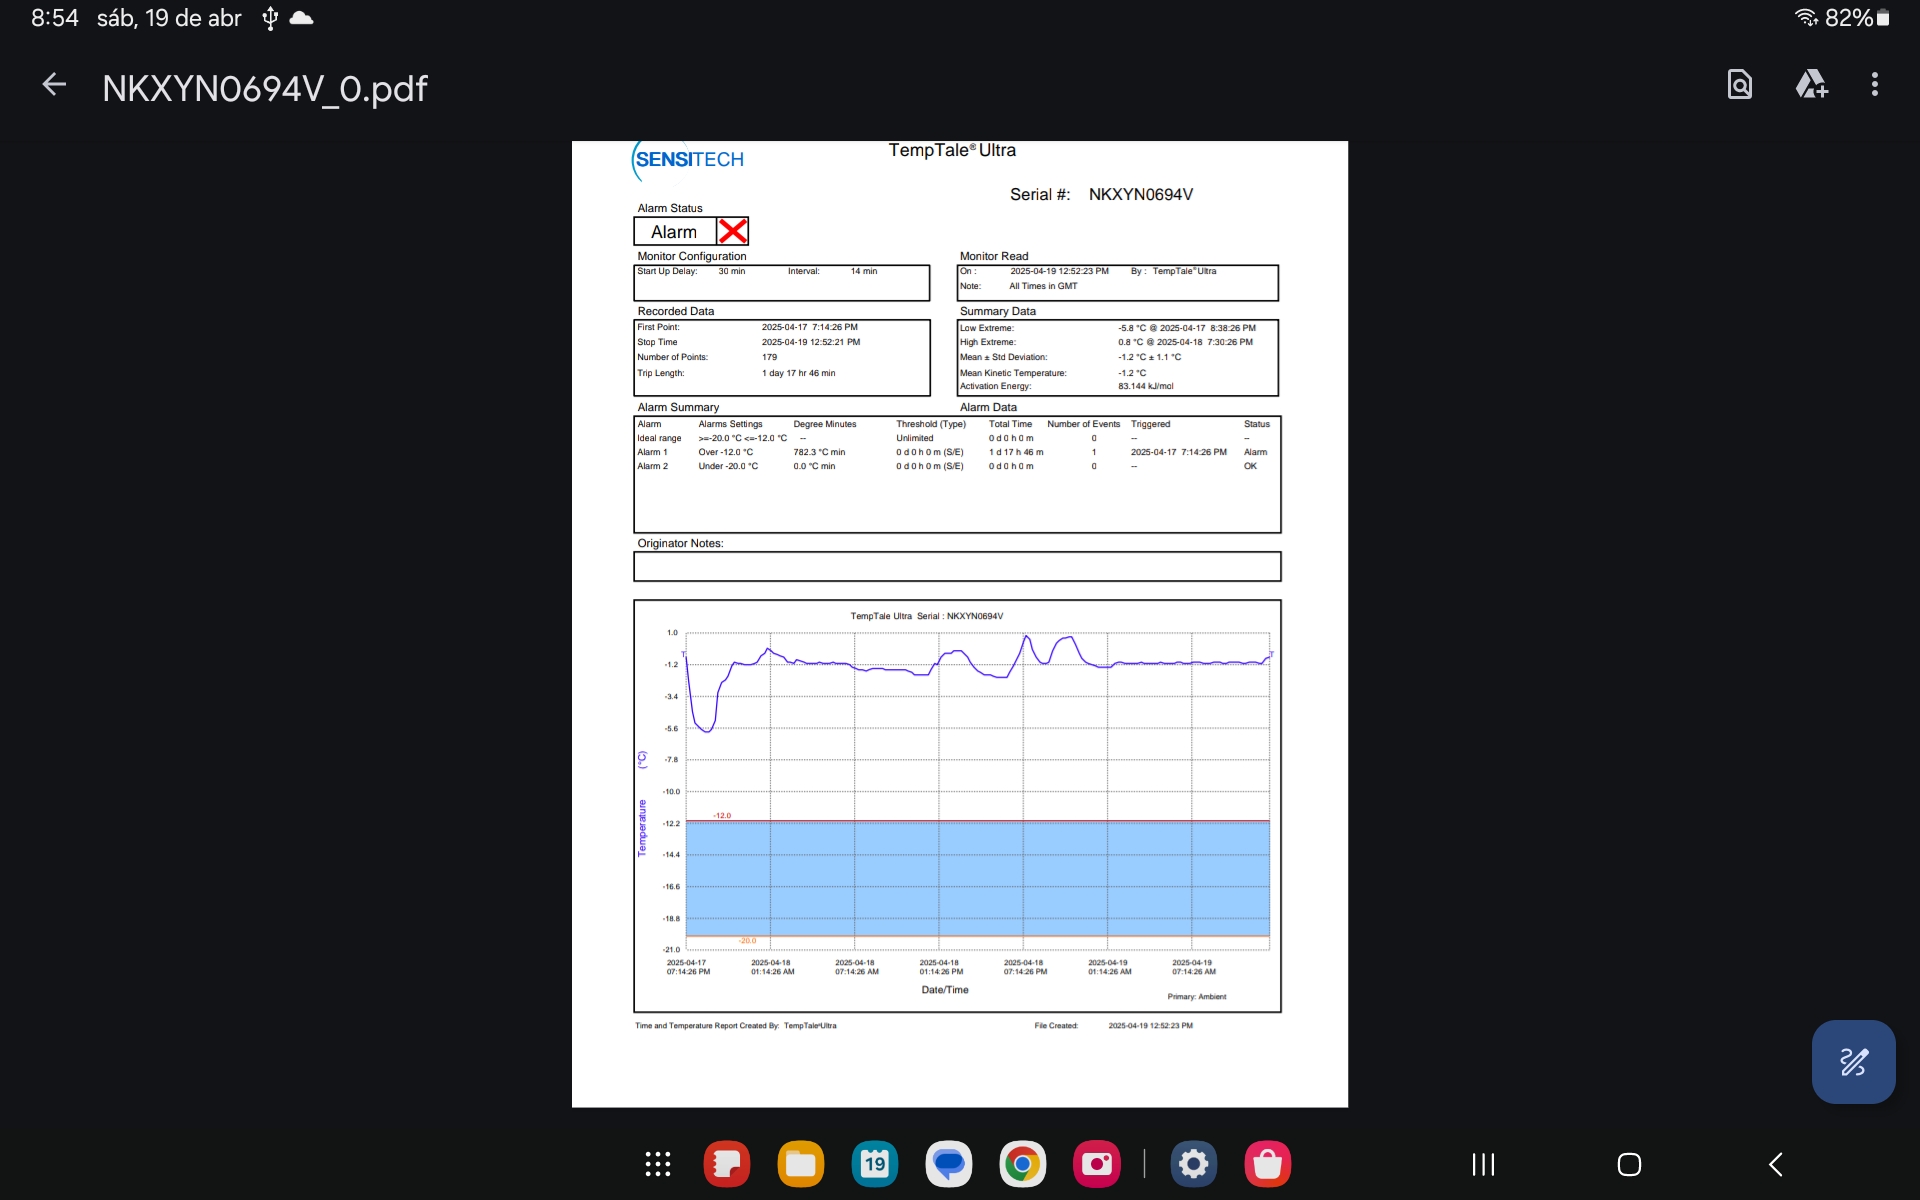Tap the file title NKXYN0694V_0.pdf
Image resolution: width=1920 pixels, height=1200 pixels.
tap(265, 88)
